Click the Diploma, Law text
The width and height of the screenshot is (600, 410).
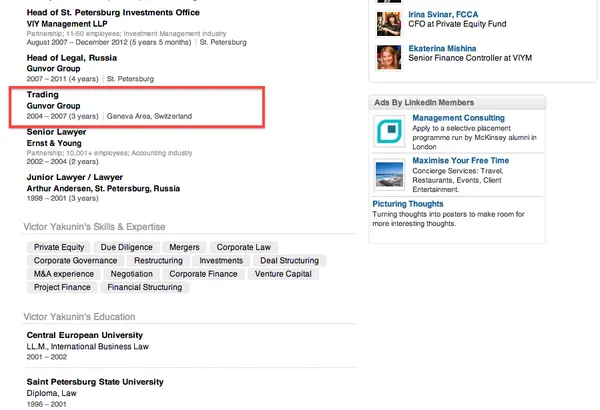51,393
